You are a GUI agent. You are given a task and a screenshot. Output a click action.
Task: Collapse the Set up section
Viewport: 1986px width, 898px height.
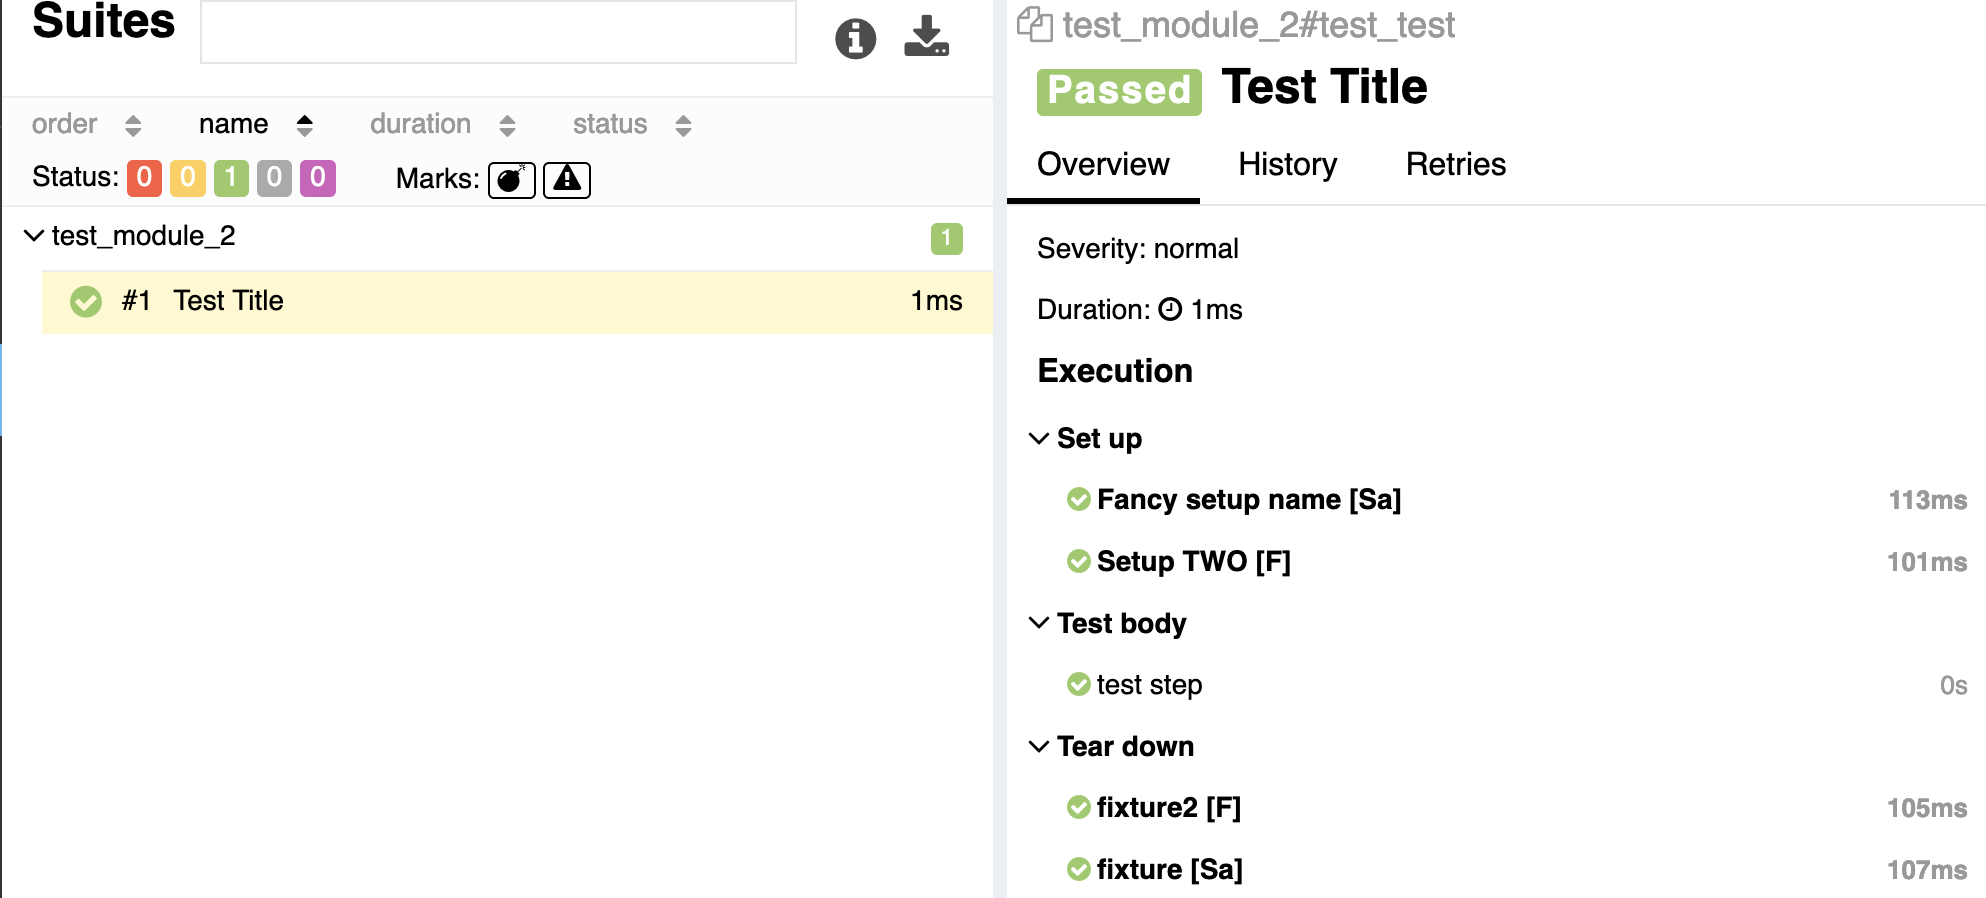(x=1039, y=438)
